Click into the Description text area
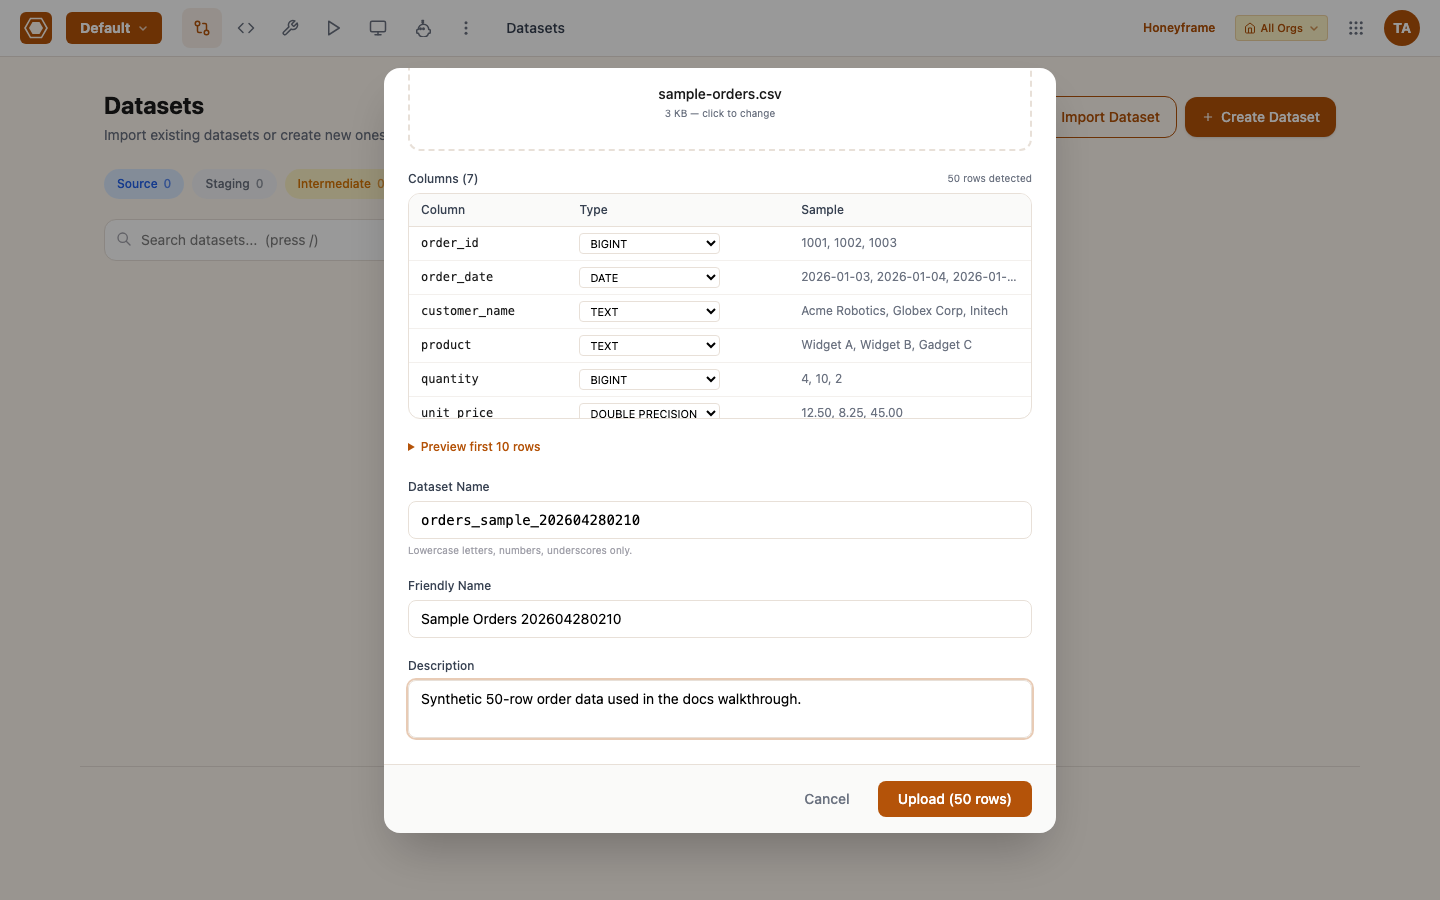The height and width of the screenshot is (900, 1440). [720, 709]
